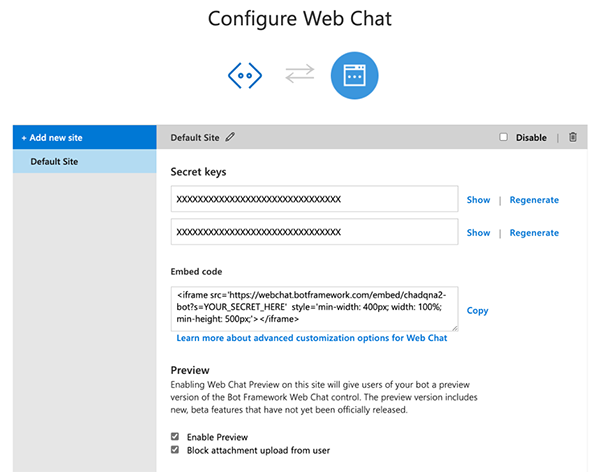Click the embed code textarea resize handle
This screenshot has width=600, height=472.
[454, 328]
